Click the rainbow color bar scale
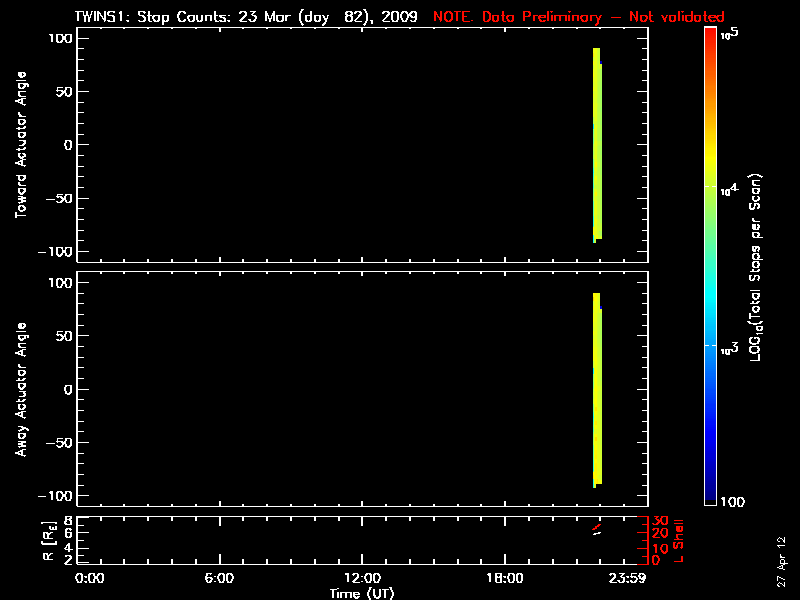Viewport: 800px width, 600px height. coord(711,266)
